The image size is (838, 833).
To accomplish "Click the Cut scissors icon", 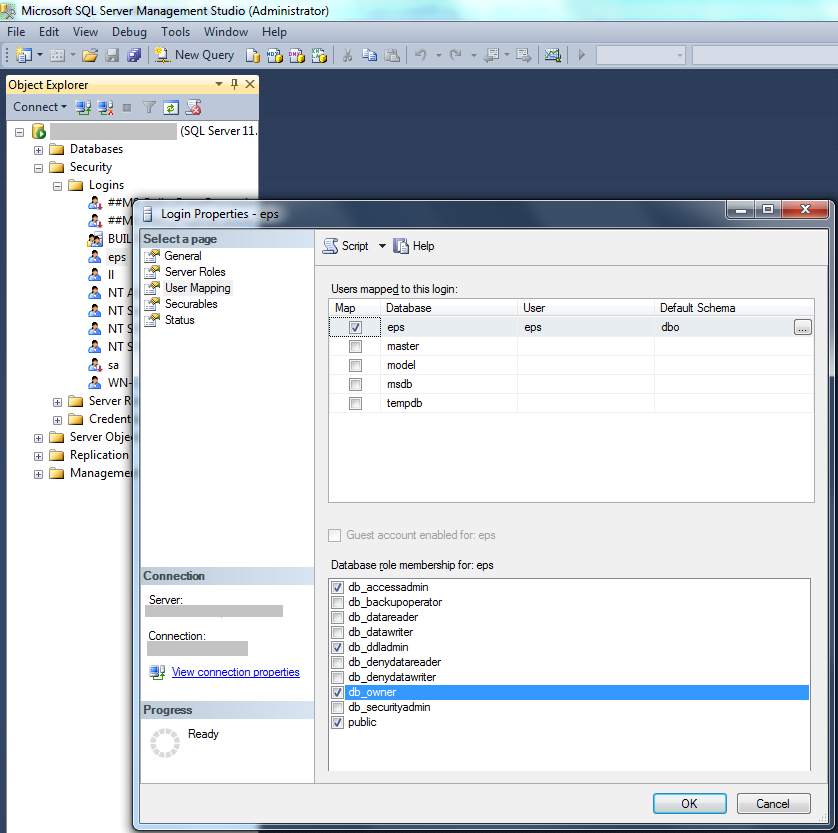I will point(347,55).
